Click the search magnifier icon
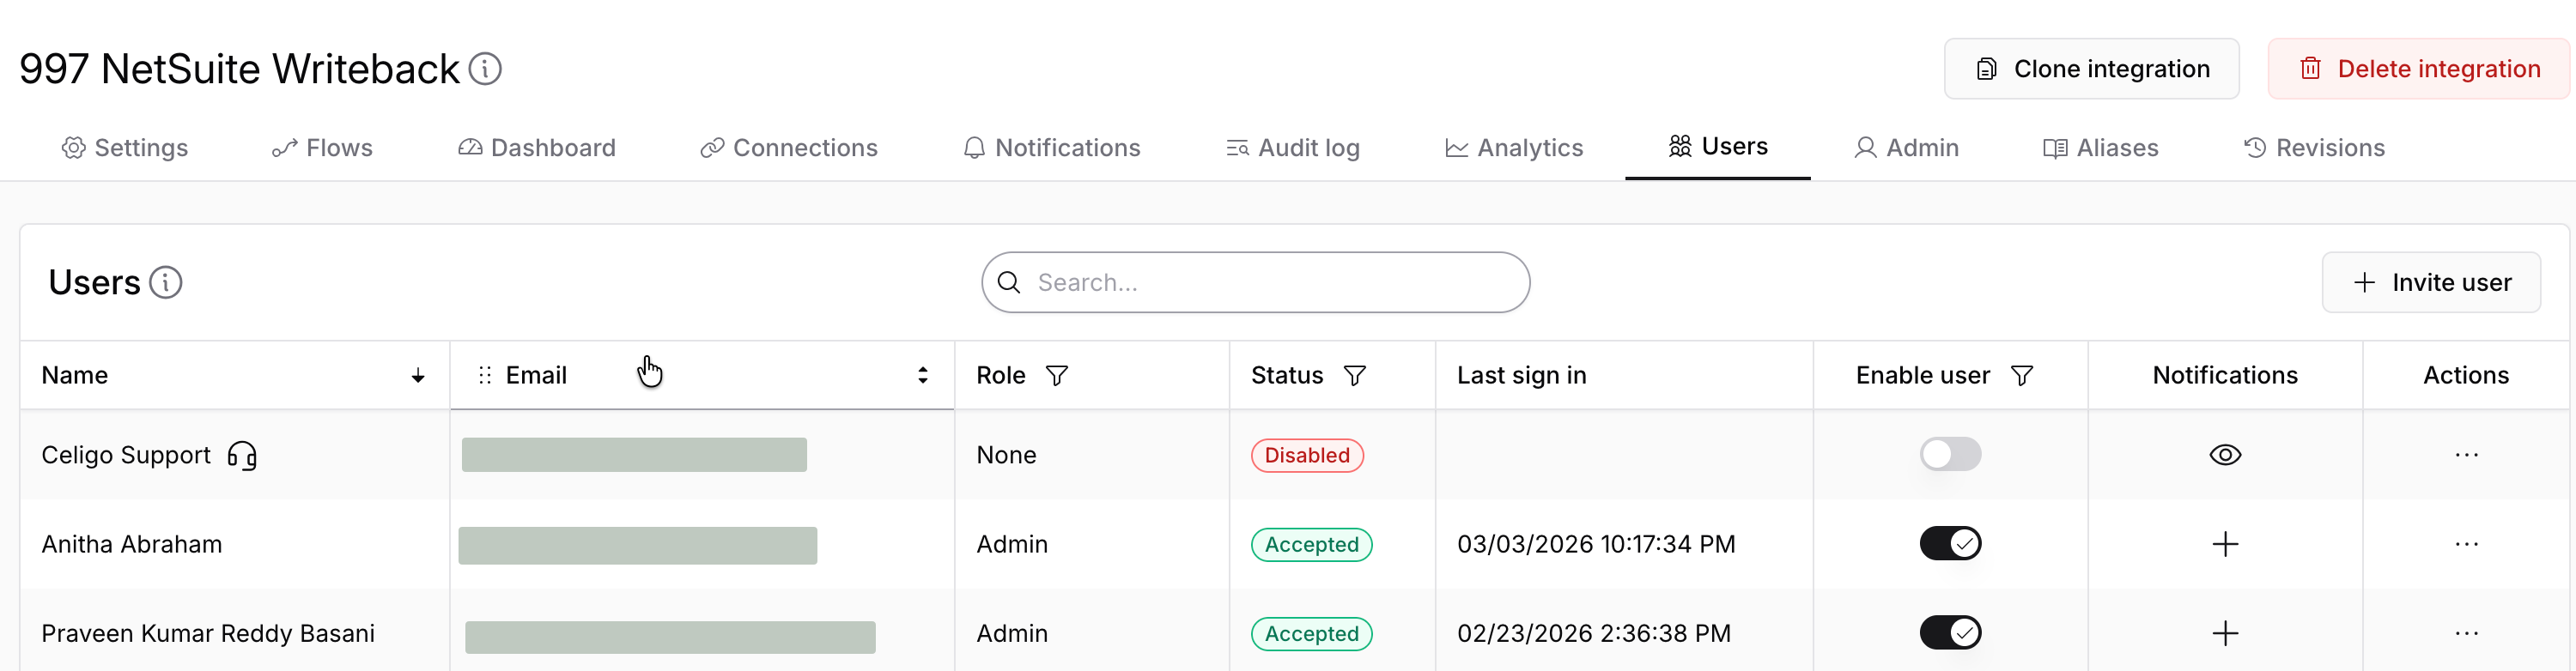 tap(1009, 283)
